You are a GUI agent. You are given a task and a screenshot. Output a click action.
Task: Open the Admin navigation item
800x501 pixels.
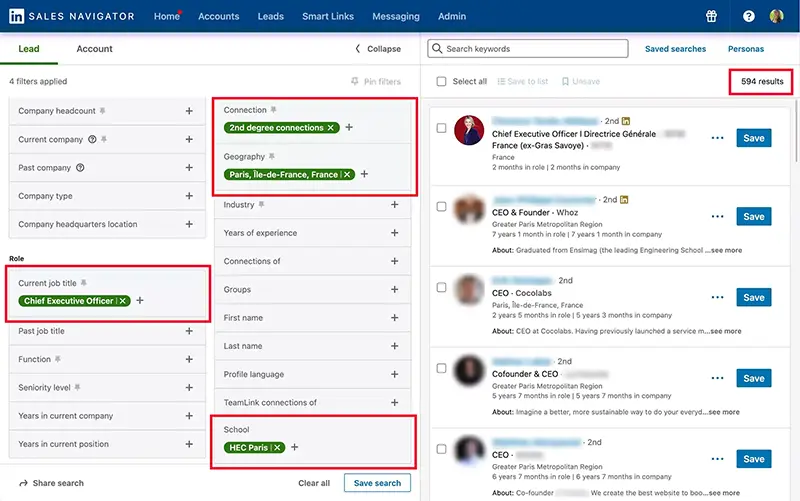tap(452, 16)
